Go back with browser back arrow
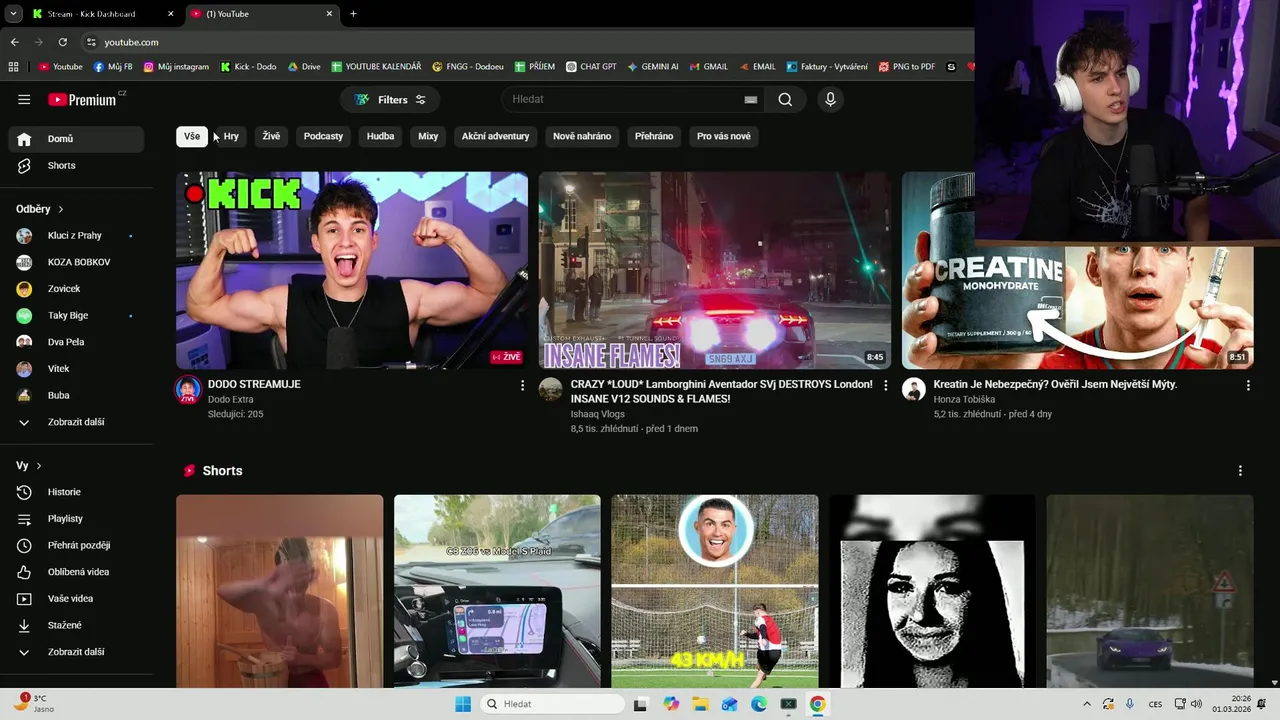This screenshot has height=720, width=1280. pos(15,42)
